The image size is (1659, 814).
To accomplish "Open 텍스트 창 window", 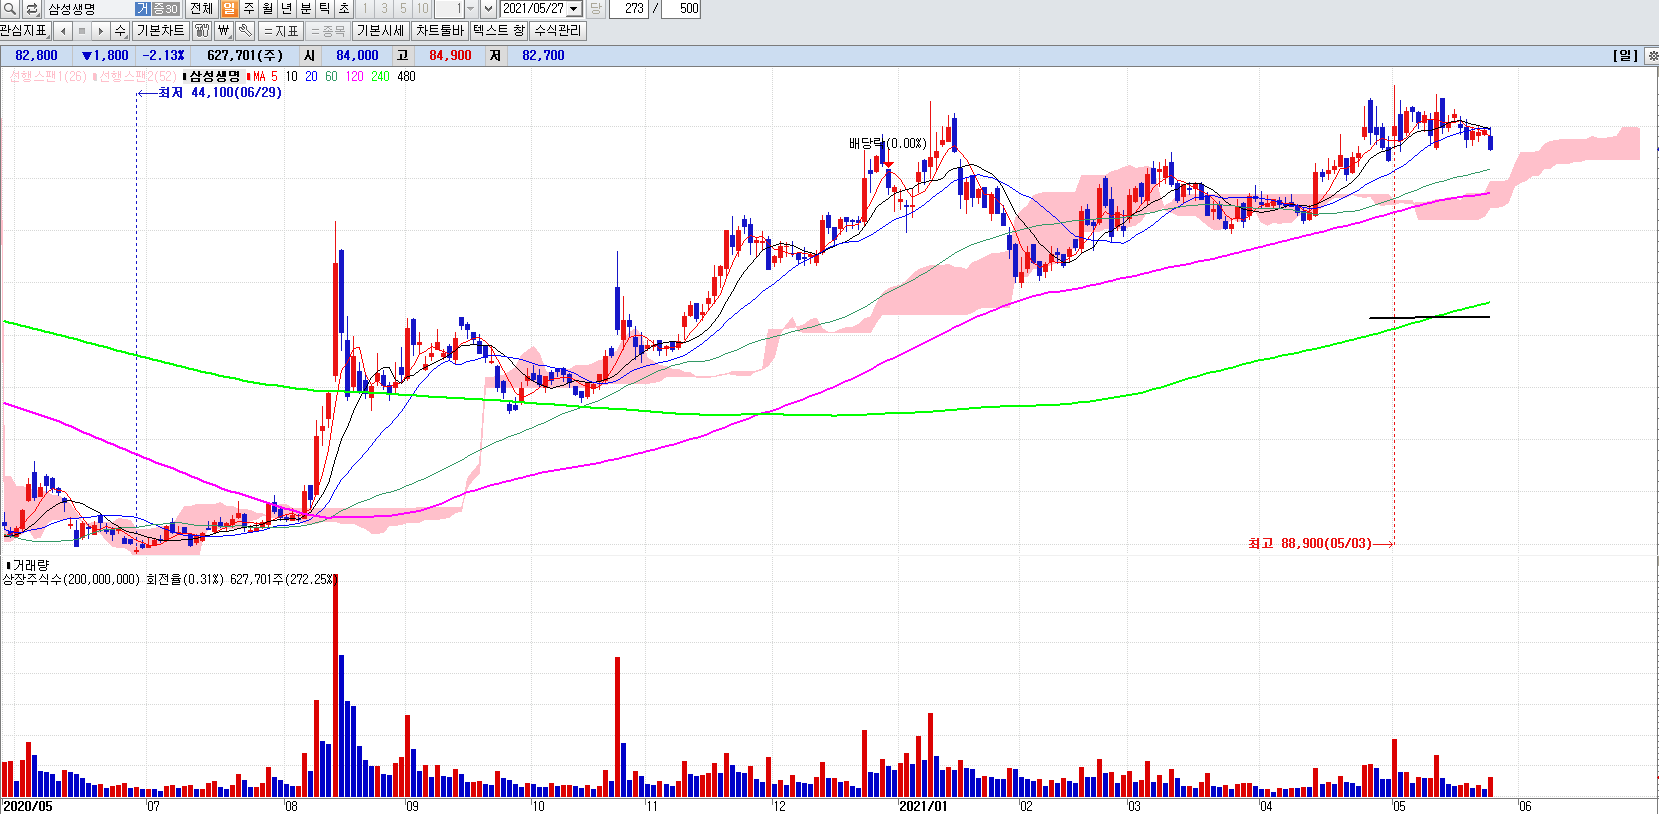I will (499, 31).
